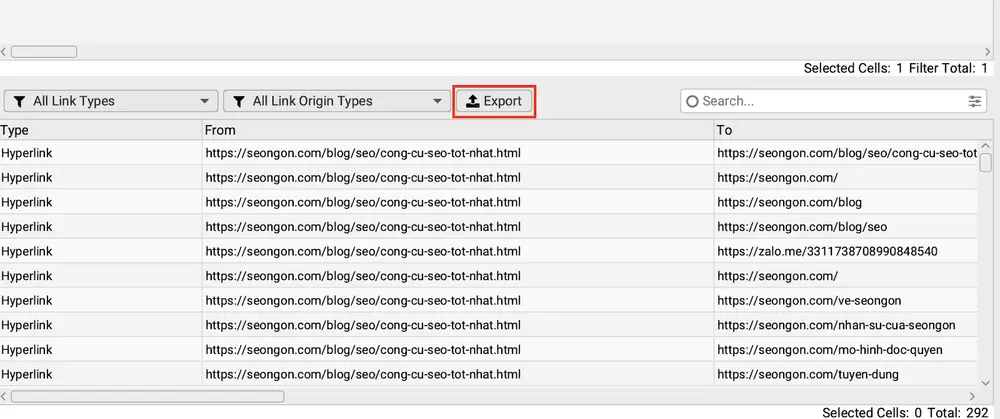Image resolution: width=1000 pixels, height=419 pixels.
Task: Select the Hyperlink cell in the ve-seongon row
Action: 101,300
